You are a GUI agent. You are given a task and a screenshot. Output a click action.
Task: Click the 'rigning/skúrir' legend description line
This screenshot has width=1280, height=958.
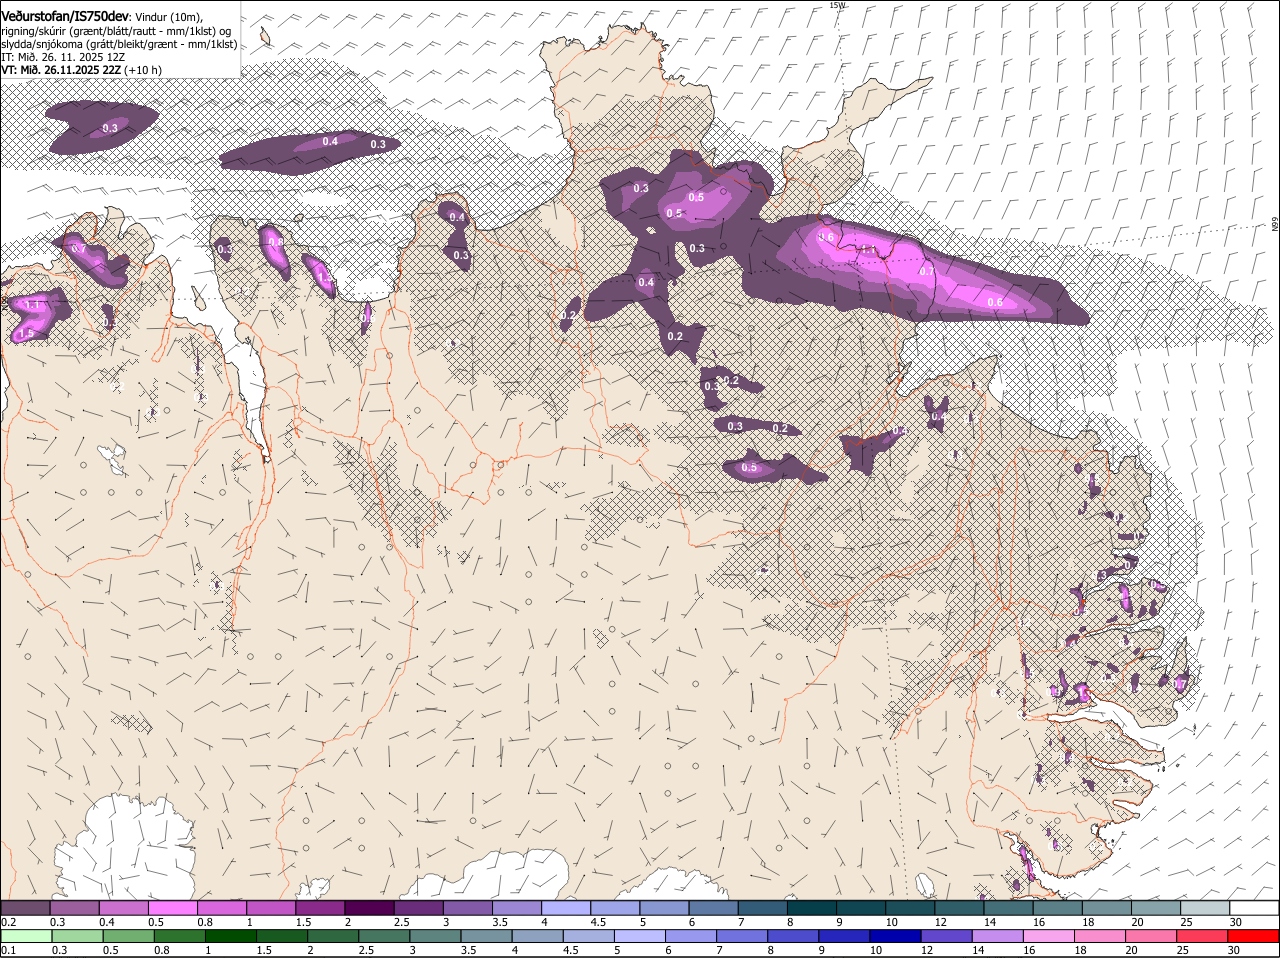pyautogui.click(x=117, y=31)
